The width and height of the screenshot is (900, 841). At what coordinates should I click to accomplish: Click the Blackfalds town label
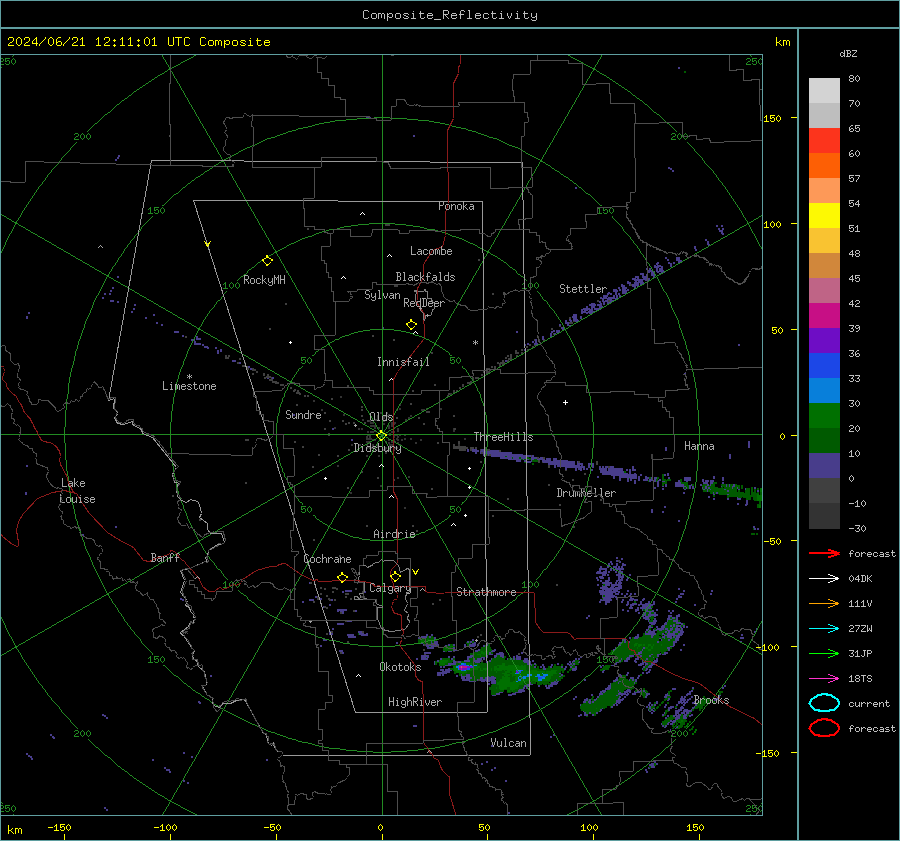pos(425,277)
